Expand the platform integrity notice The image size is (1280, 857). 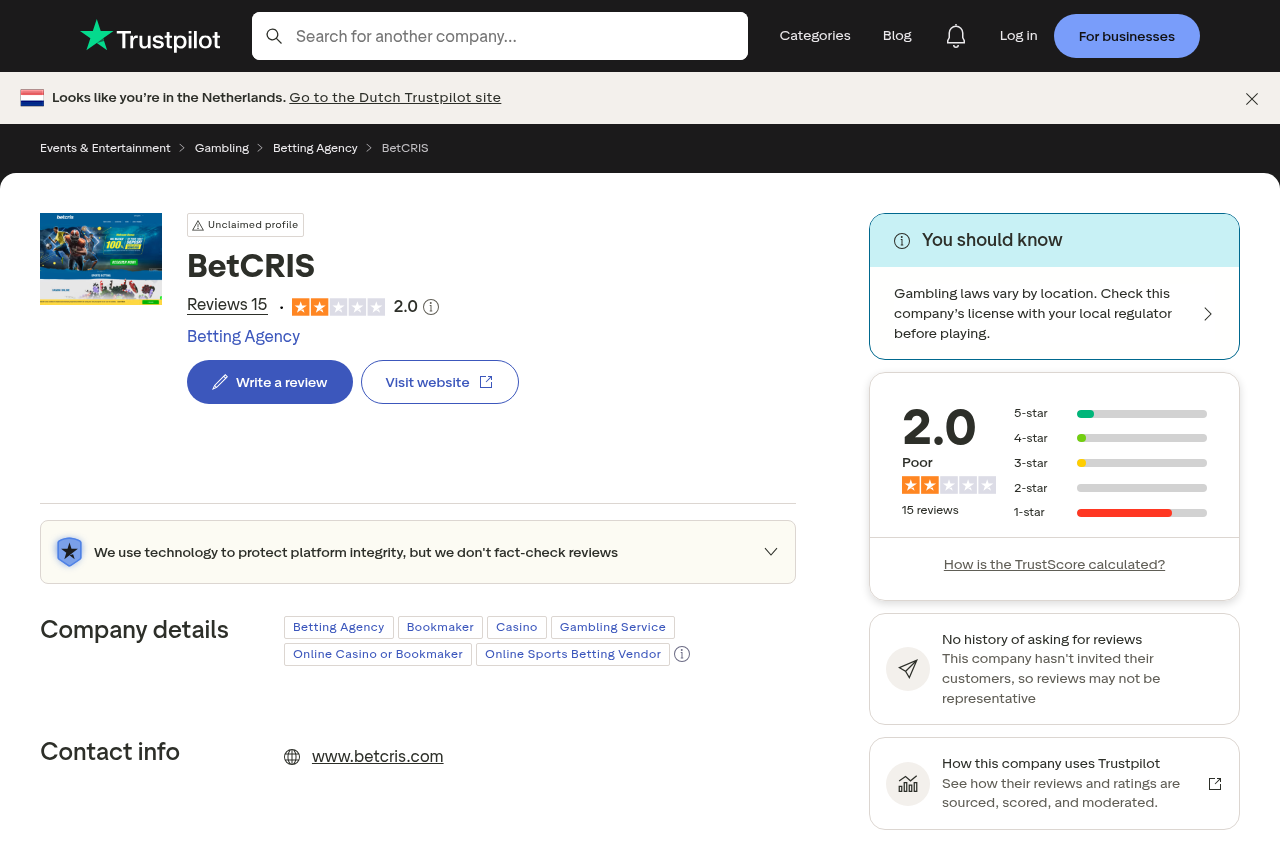[x=771, y=552]
